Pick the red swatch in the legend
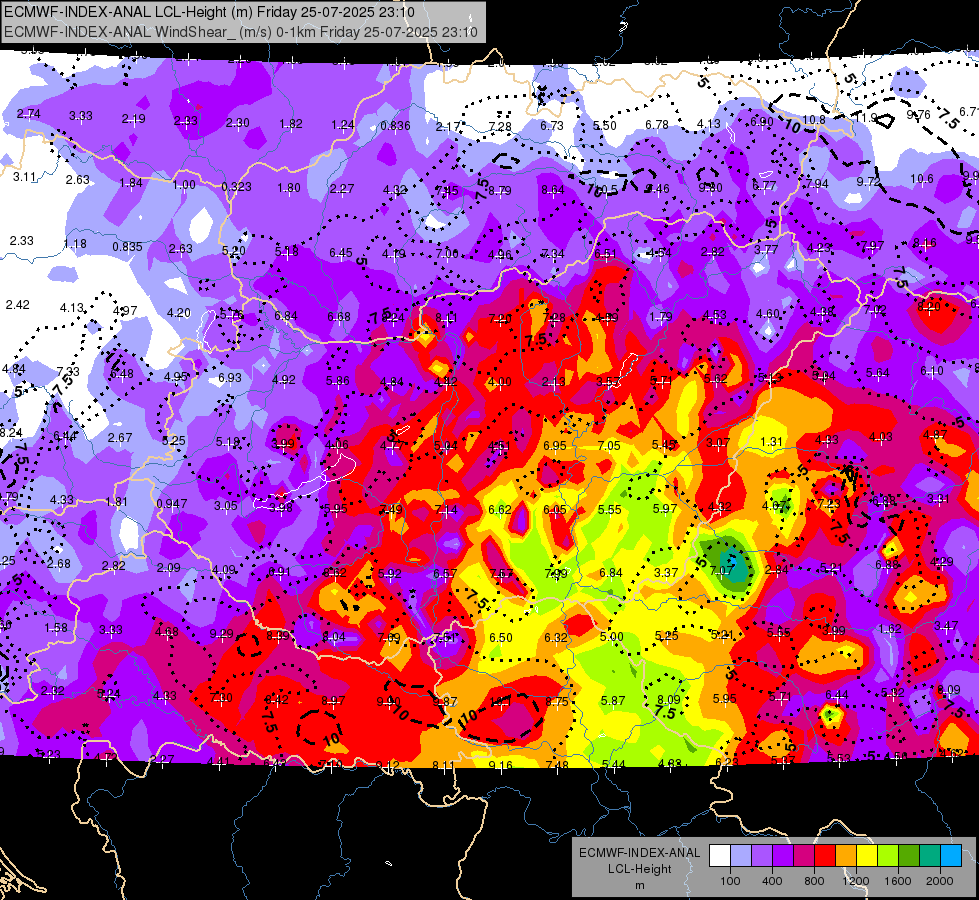 coord(825,856)
